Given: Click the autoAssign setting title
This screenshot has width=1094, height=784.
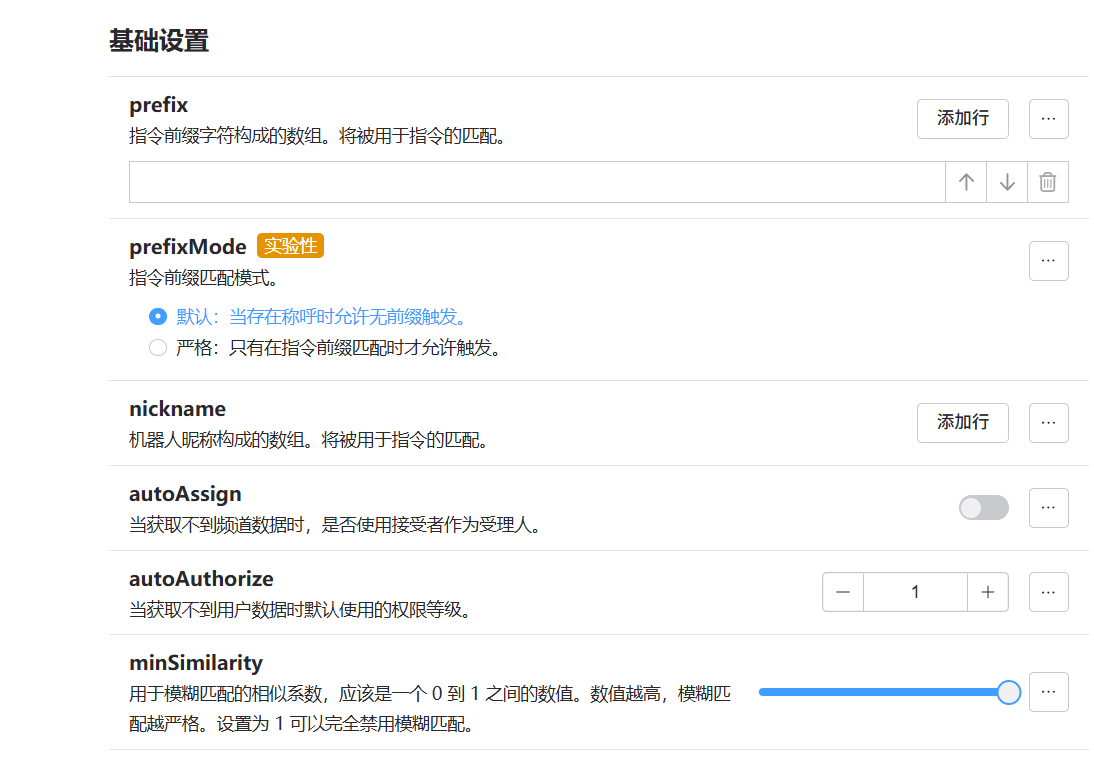Looking at the screenshot, I should (185, 494).
